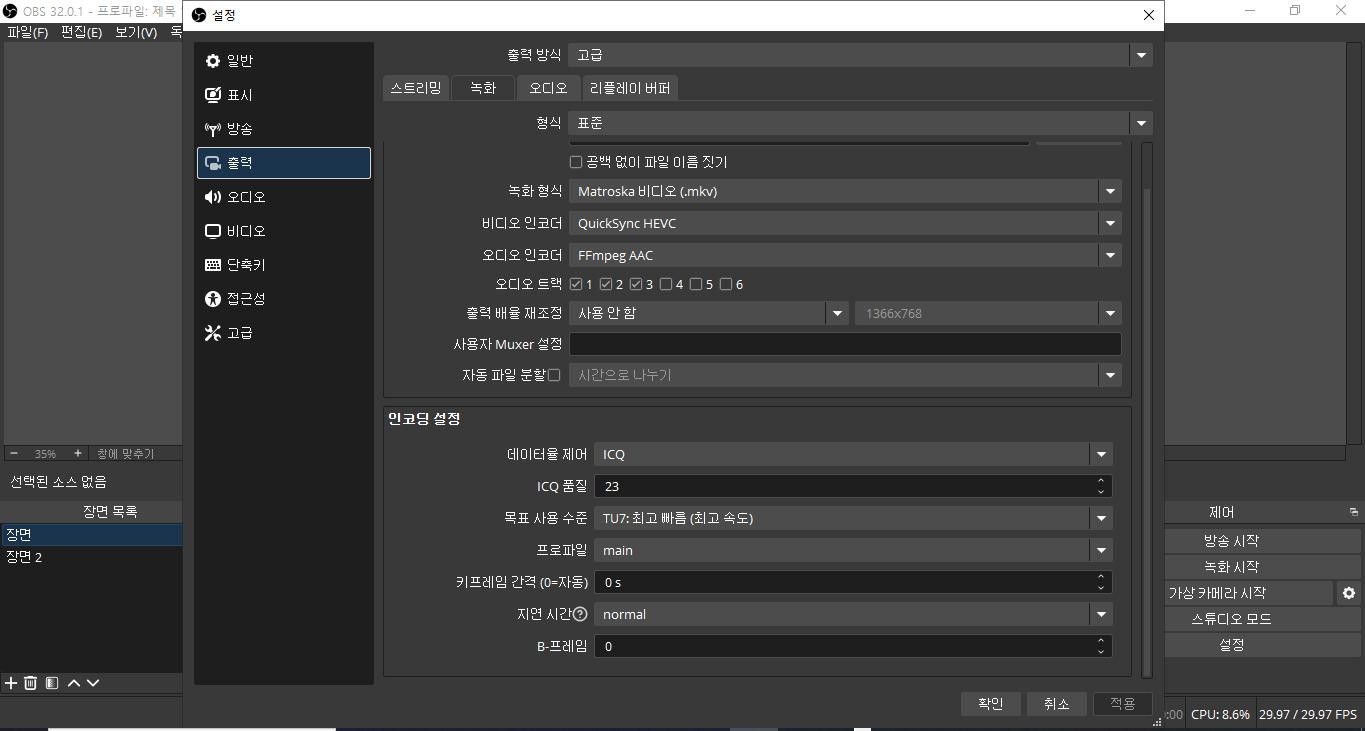Open the 비디오 인코더 QuickSync HEVC dropdown
Viewport: 1365px width, 731px height.
(844, 224)
